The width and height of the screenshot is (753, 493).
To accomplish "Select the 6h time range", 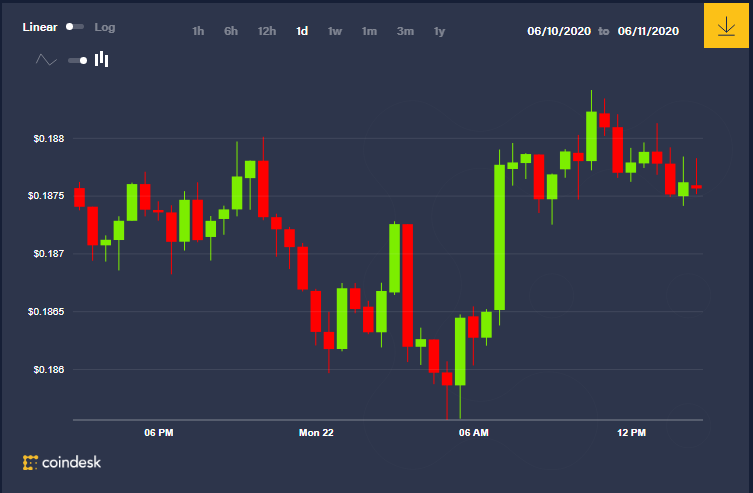I will click(x=231, y=31).
